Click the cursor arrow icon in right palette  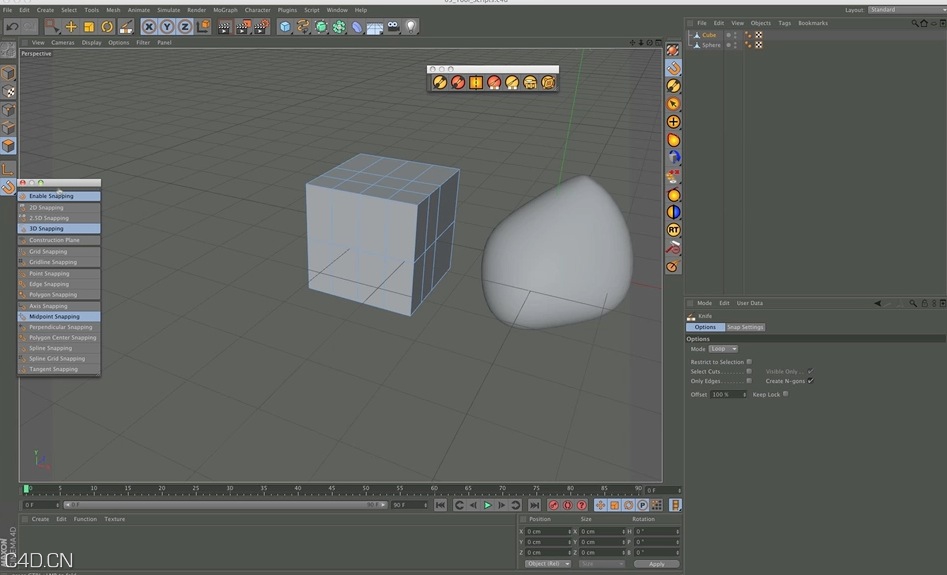(x=673, y=104)
